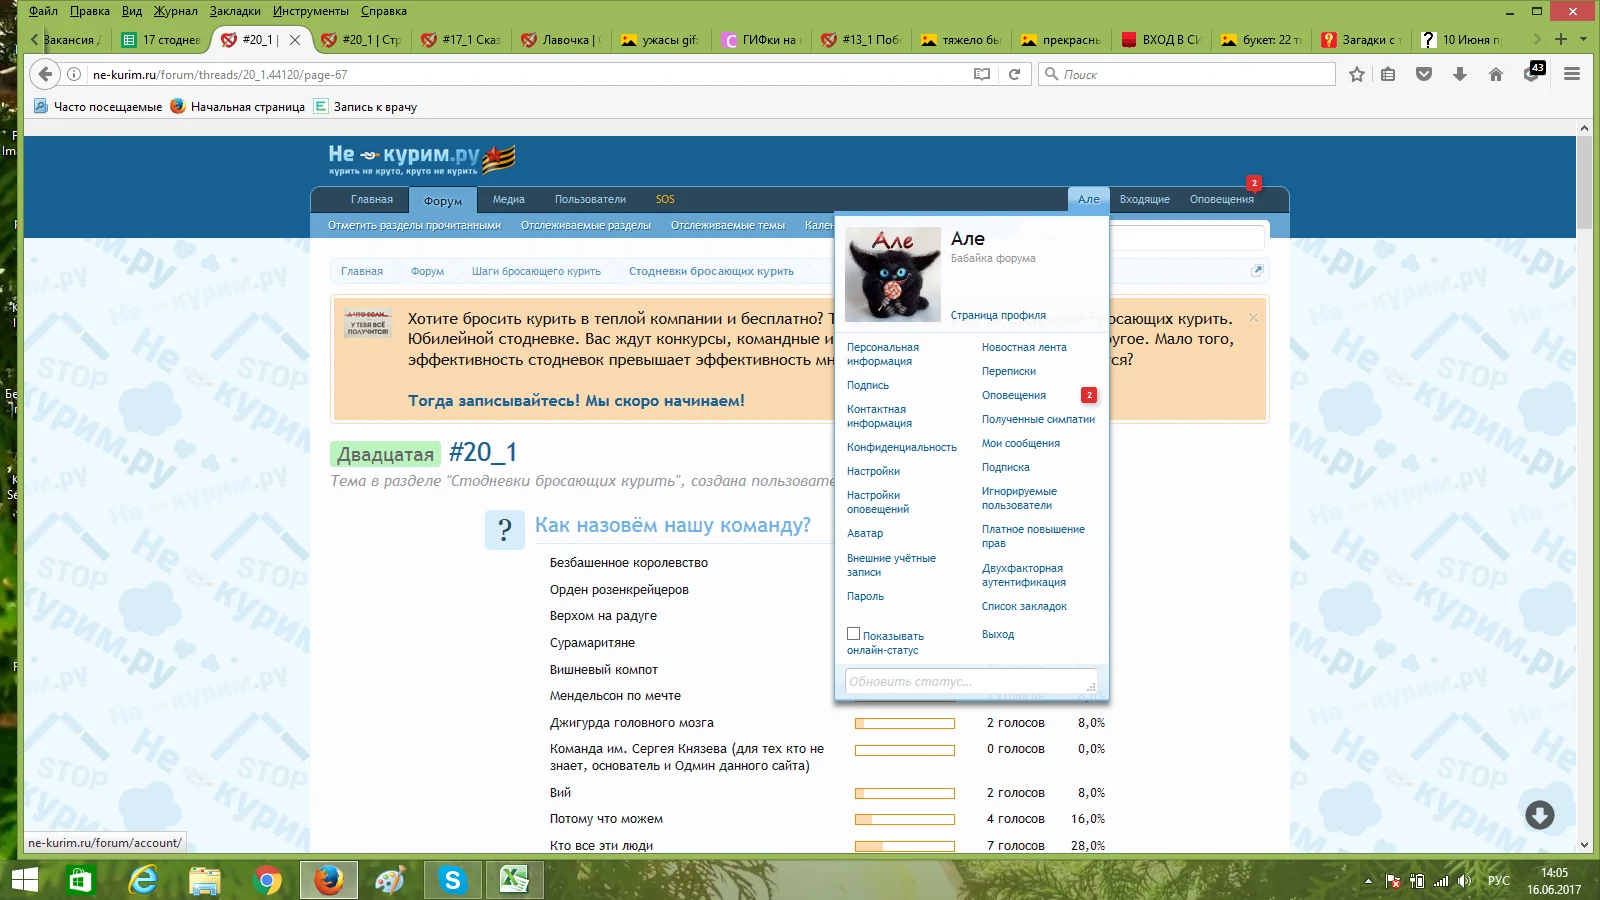The width and height of the screenshot is (1600, 900).
Task: Open Excel from the taskbar
Action: pyautogui.click(x=514, y=880)
